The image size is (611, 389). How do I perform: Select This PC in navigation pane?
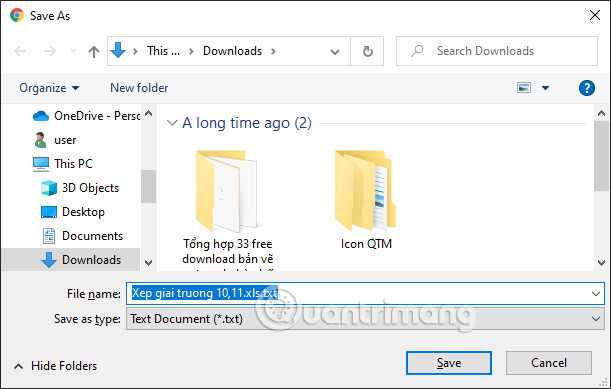[63, 164]
